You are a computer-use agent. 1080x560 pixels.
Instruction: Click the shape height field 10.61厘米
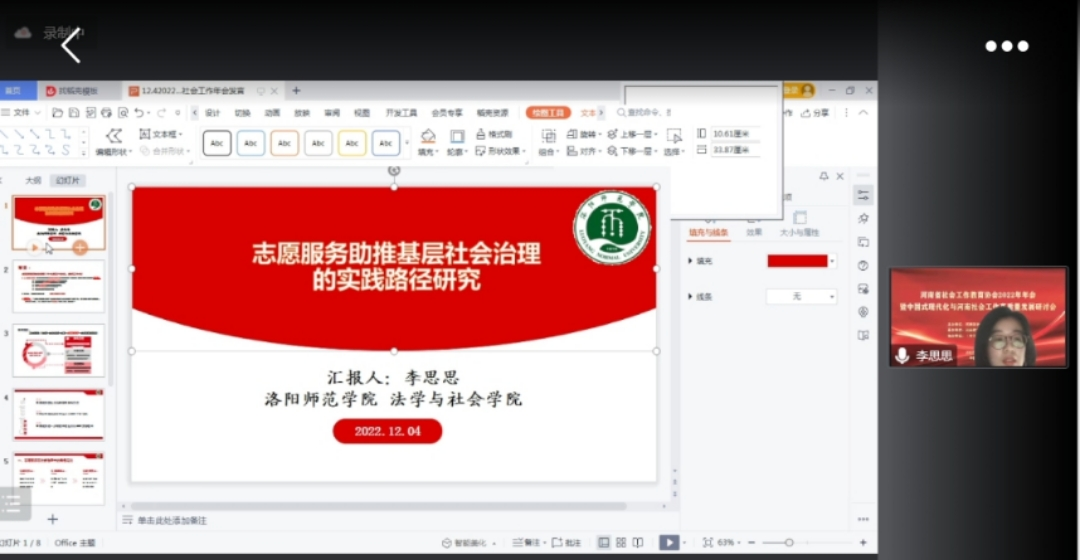[734, 134]
